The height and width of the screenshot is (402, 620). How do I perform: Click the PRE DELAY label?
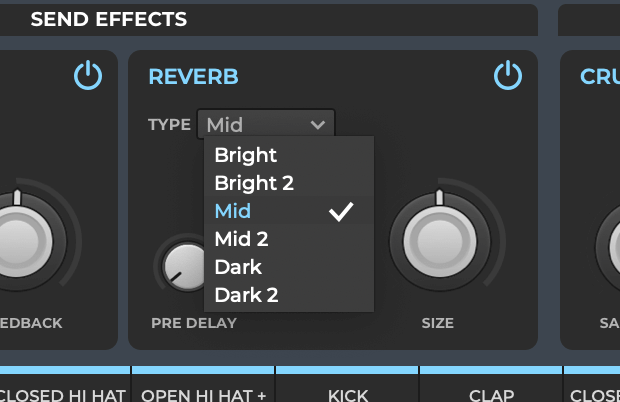[x=194, y=323]
